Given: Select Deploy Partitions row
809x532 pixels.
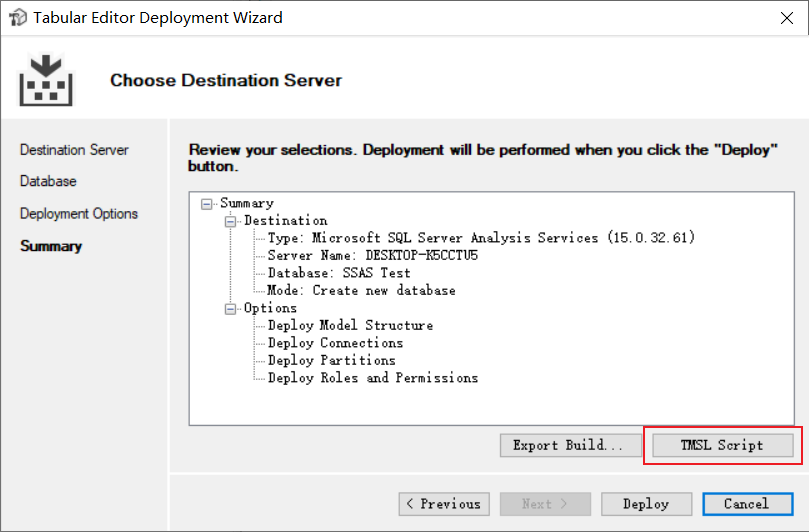Looking at the screenshot, I should 332,361.
